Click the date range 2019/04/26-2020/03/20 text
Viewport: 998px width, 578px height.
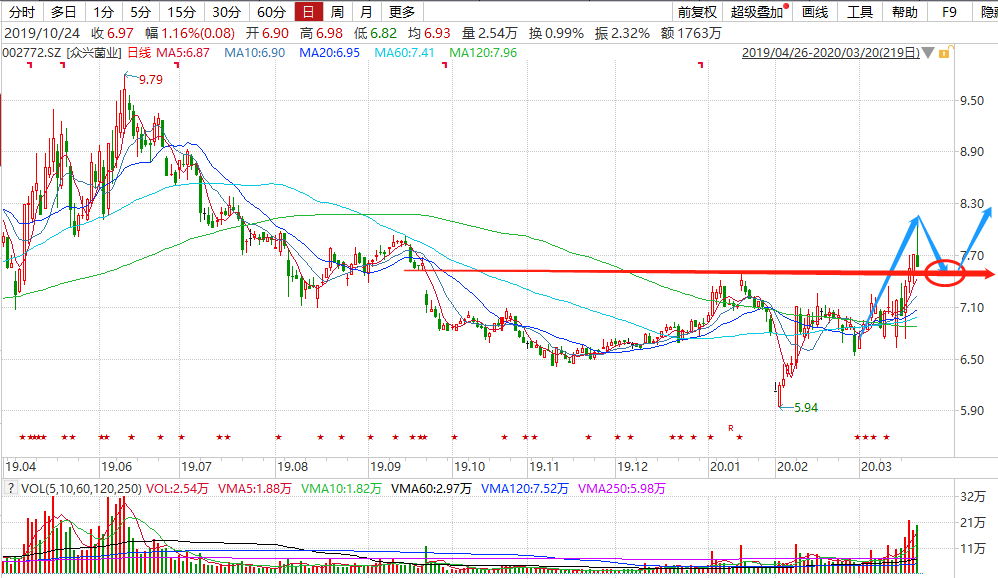(x=831, y=52)
